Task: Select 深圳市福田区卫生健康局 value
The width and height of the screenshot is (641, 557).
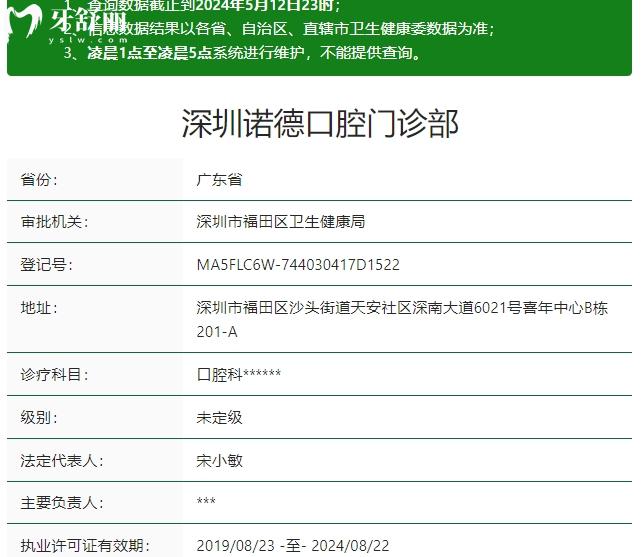Action: (x=280, y=222)
